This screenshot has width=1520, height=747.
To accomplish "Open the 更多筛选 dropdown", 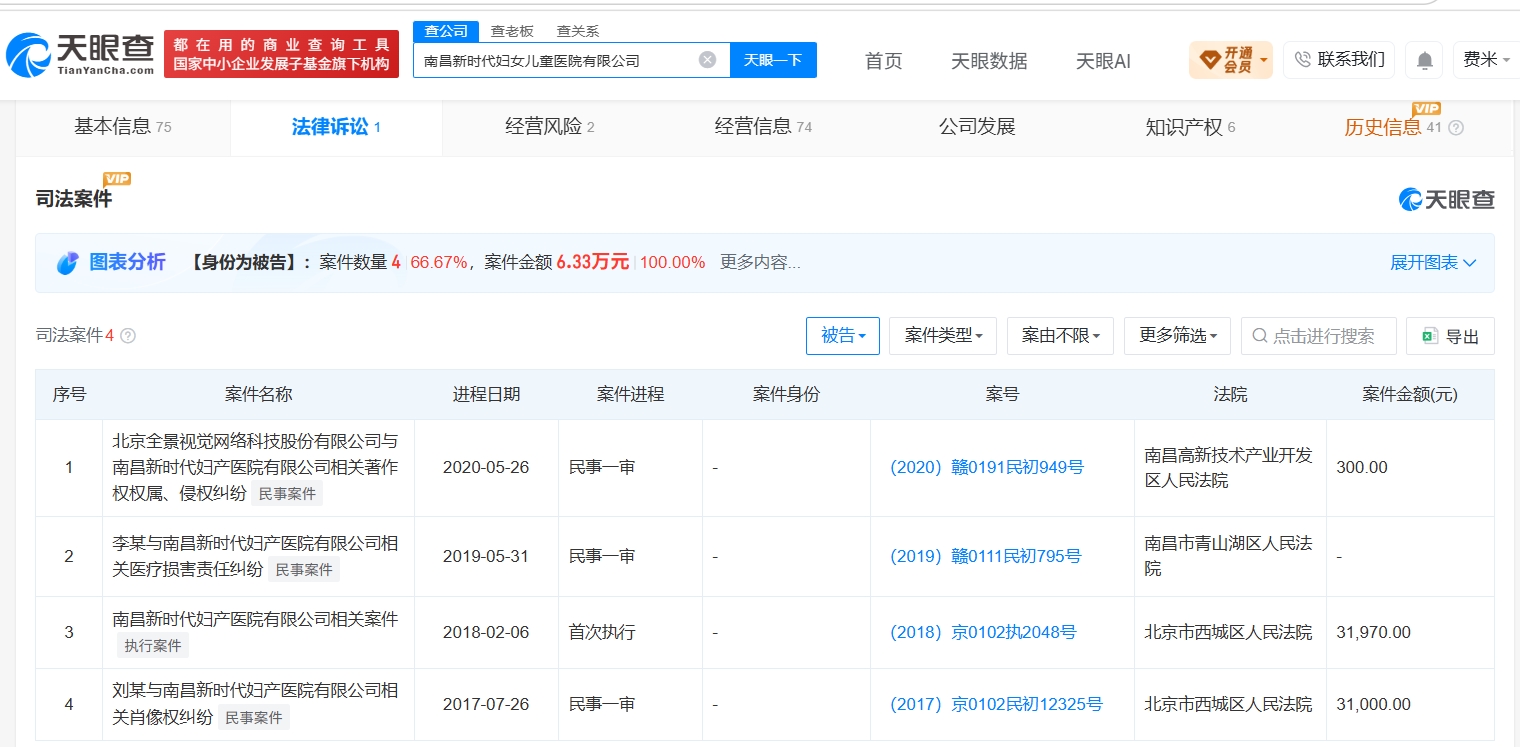I will [1177, 336].
